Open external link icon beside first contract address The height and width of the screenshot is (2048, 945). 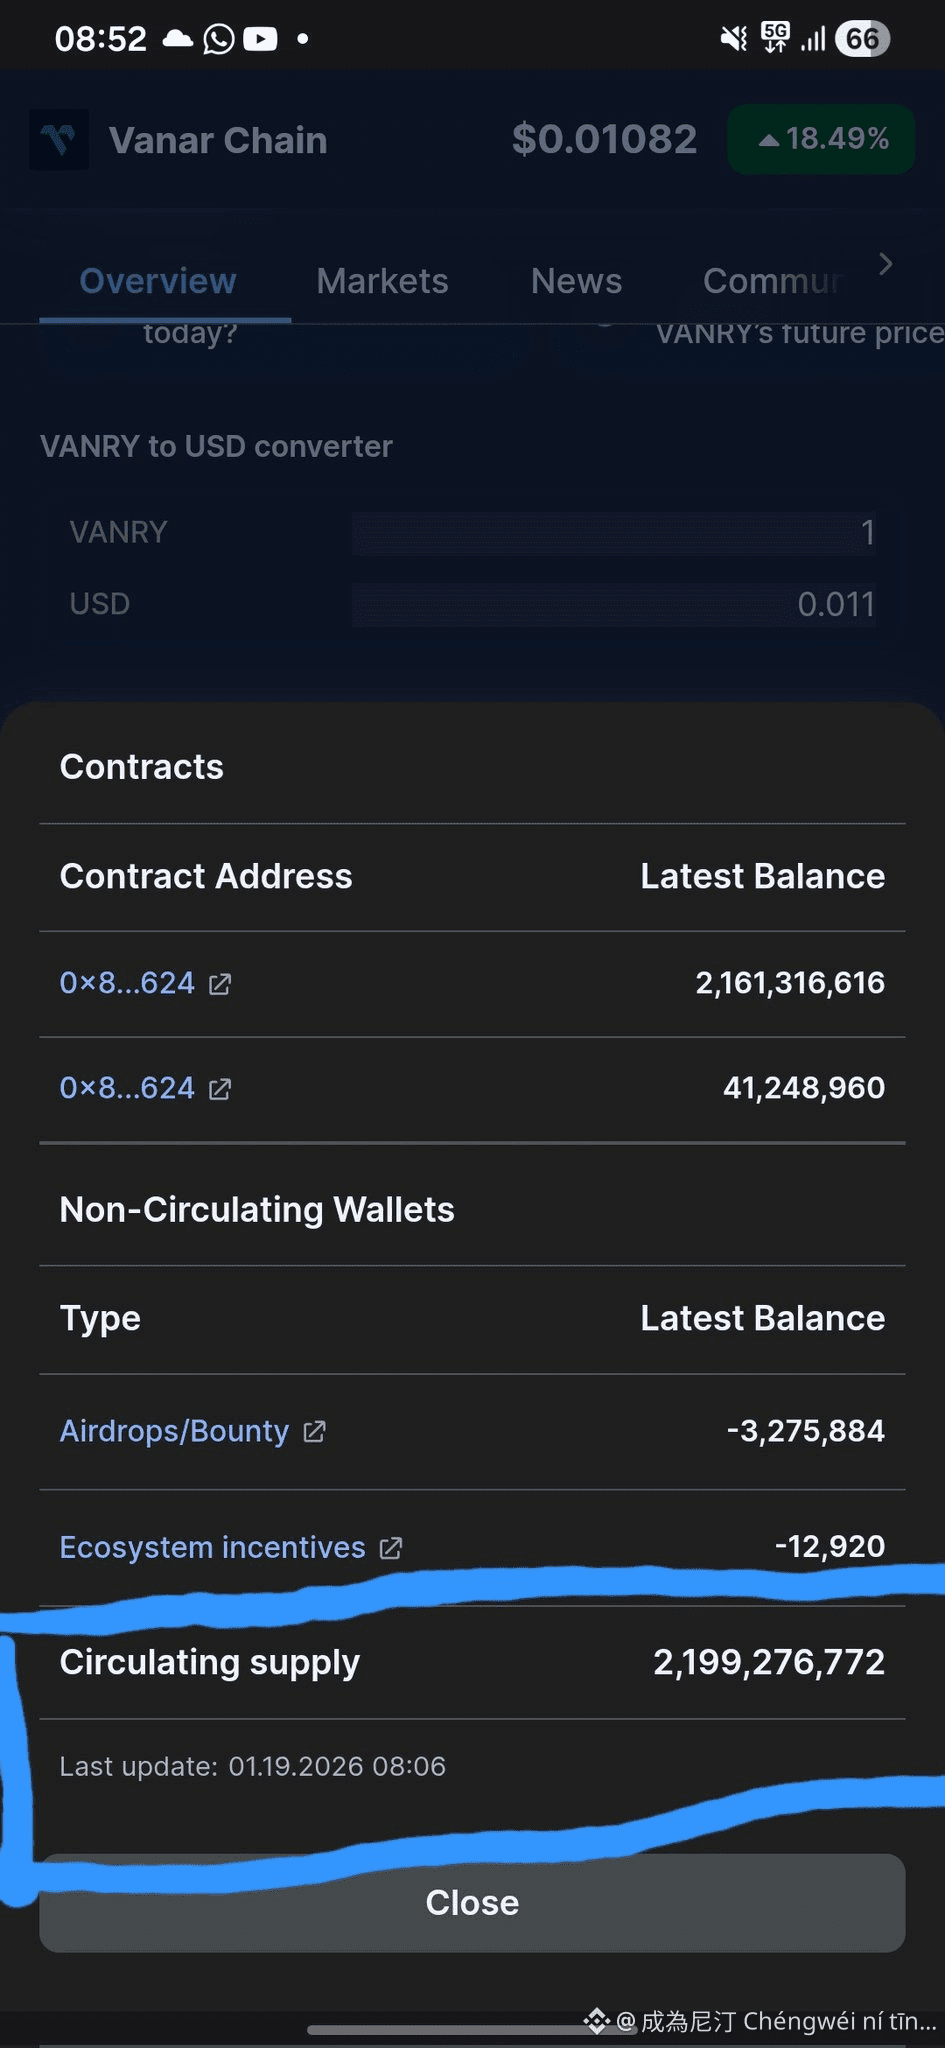coord(220,985)
